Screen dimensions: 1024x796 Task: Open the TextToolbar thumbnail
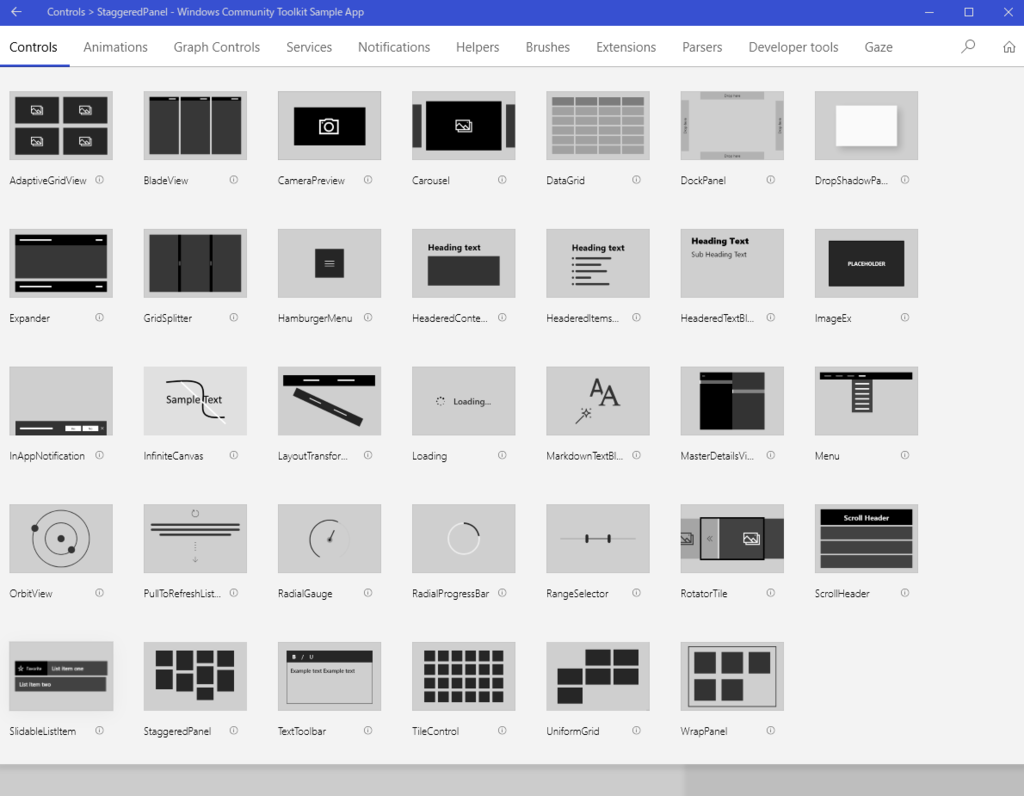coord(329,677)
